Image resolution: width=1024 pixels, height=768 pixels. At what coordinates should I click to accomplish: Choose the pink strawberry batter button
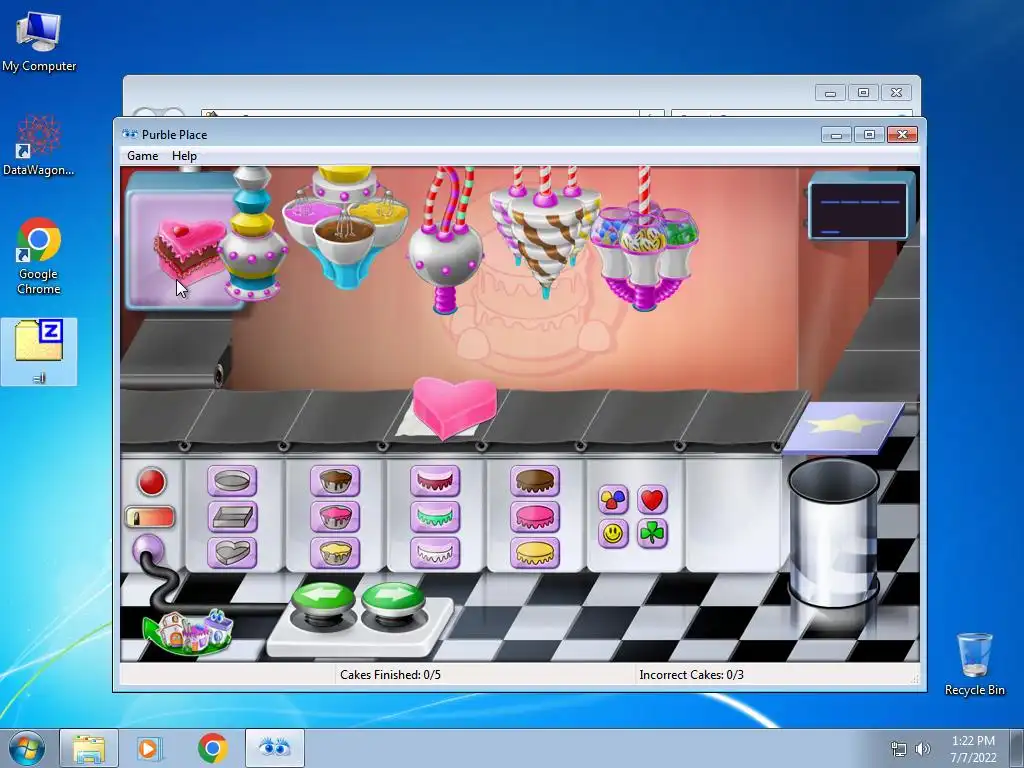tap(335, 517)
